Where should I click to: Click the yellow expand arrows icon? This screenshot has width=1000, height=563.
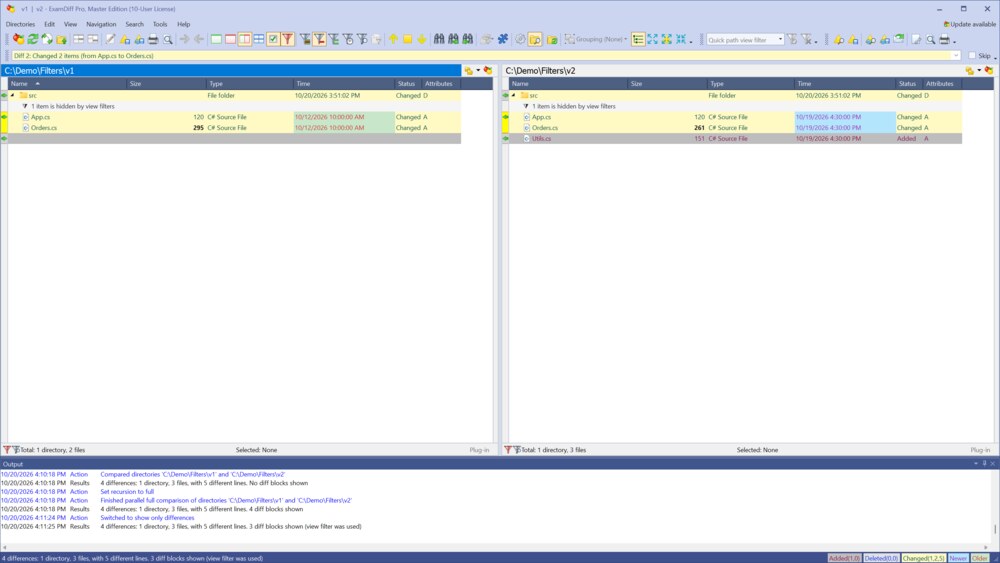pos(666,40)
